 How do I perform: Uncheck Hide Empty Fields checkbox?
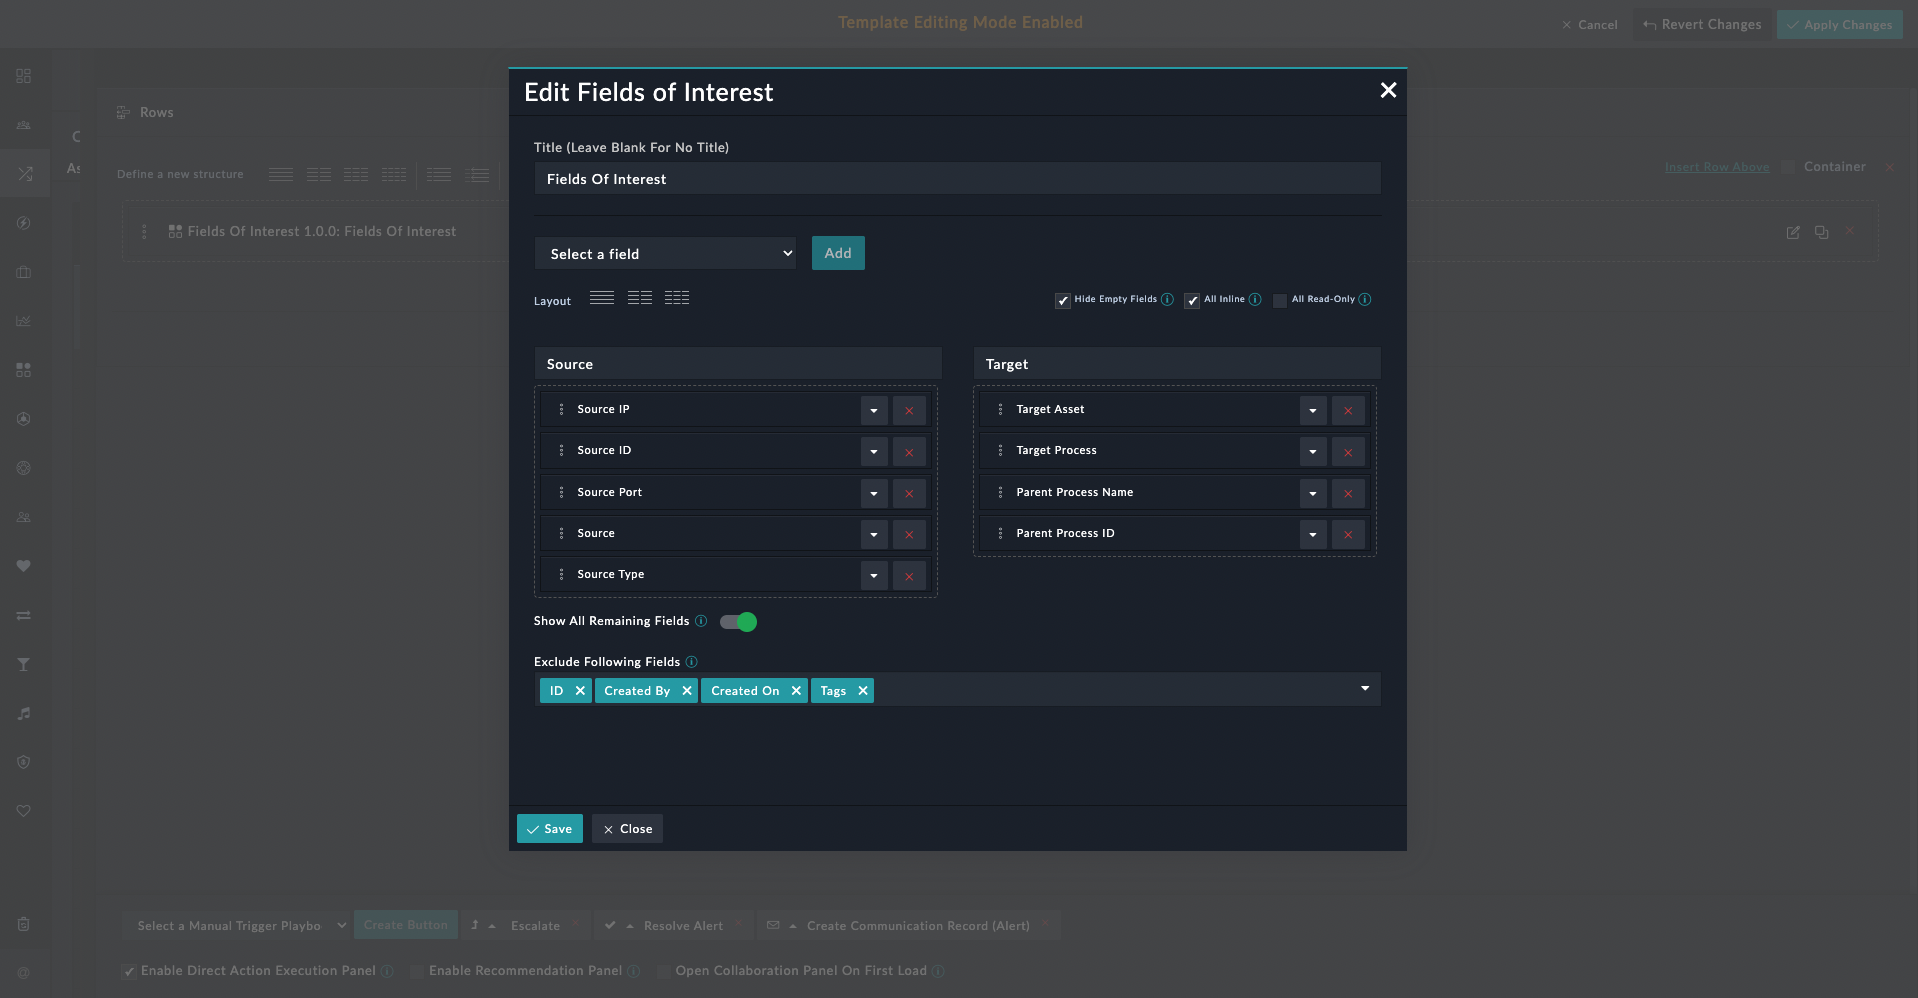1062,301
